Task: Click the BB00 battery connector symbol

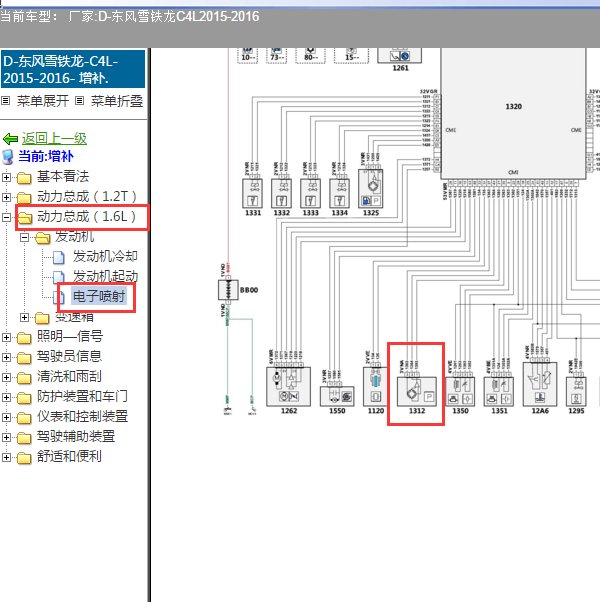Action: point(228,290)
